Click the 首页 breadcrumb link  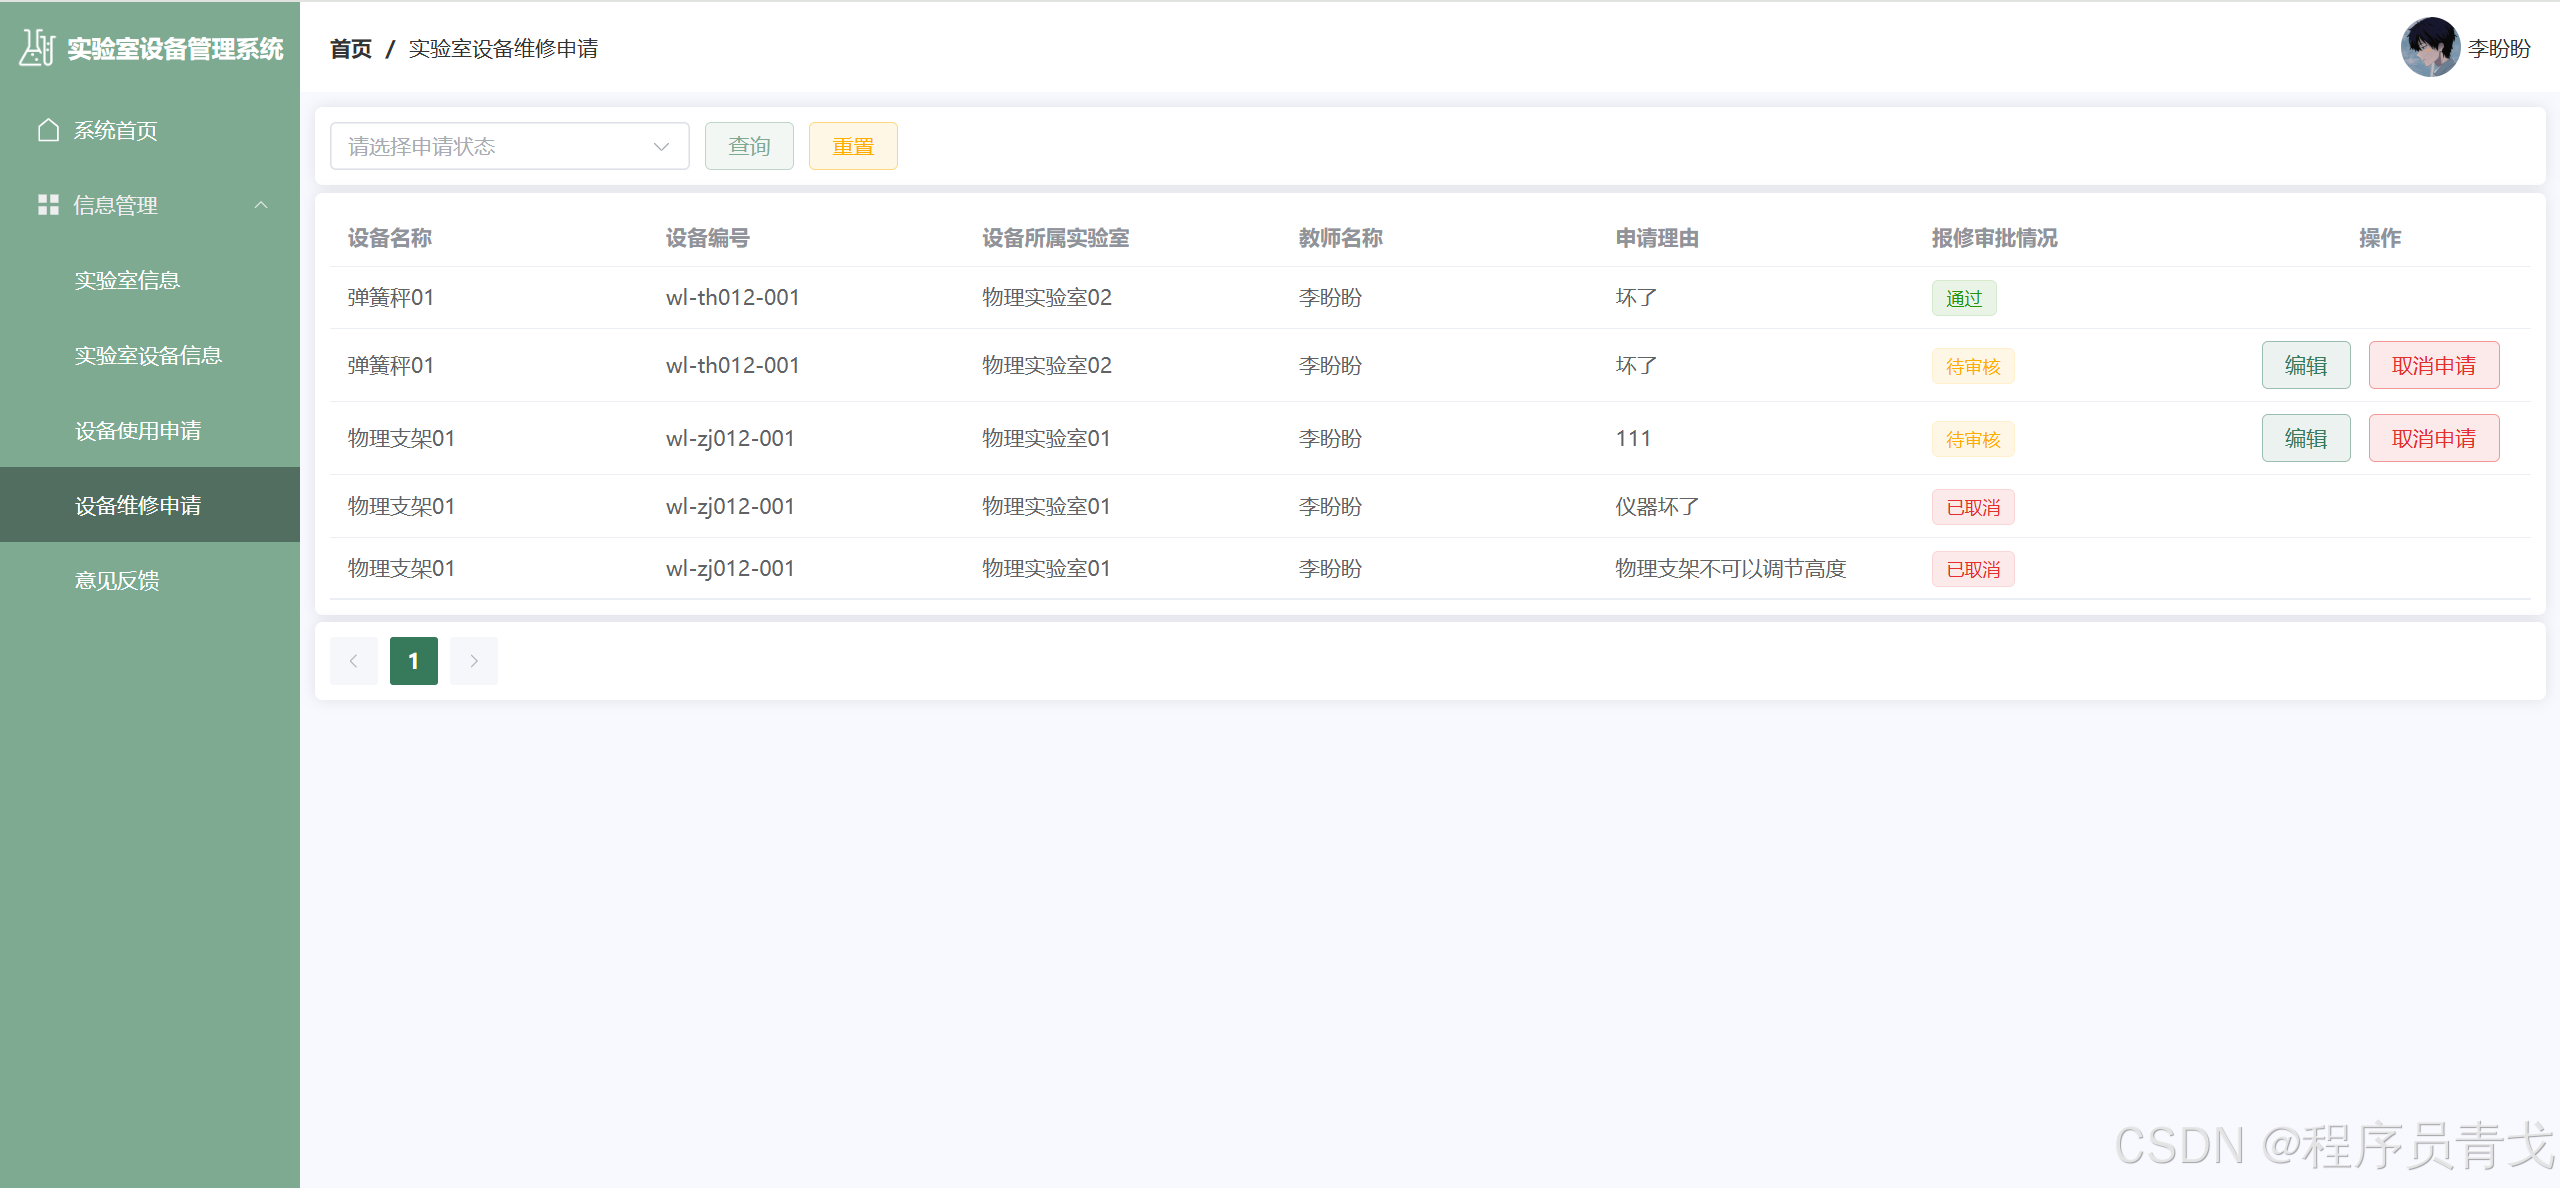(x=349, y=48)
